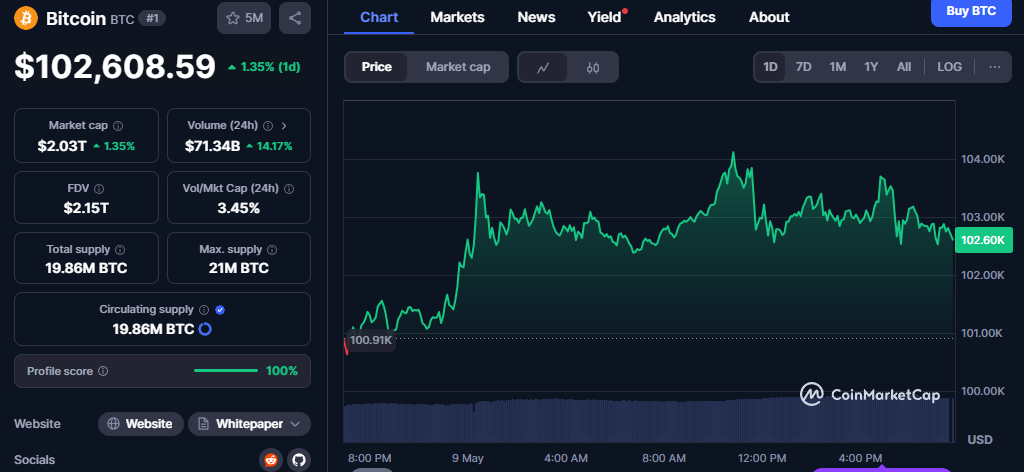Click the 104.00K axis label
The image size is (1024, 472).
[x=982, y=159]
